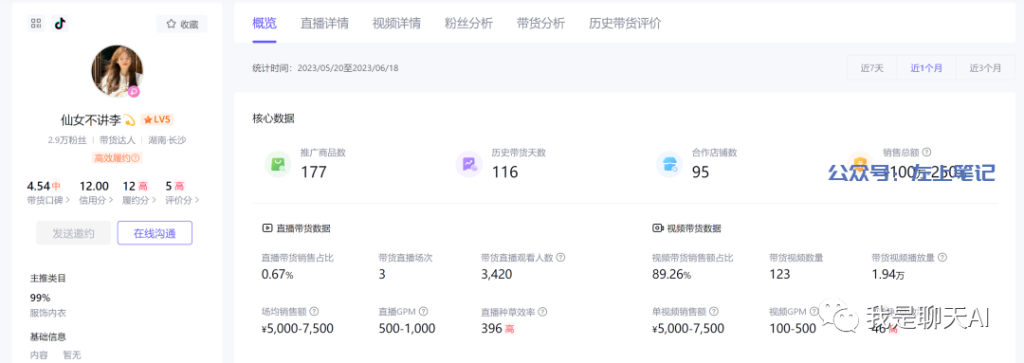The image size is (1024, 363).
Task: Click the 2.9万粉丝 follower count
Action: point(67,140)
